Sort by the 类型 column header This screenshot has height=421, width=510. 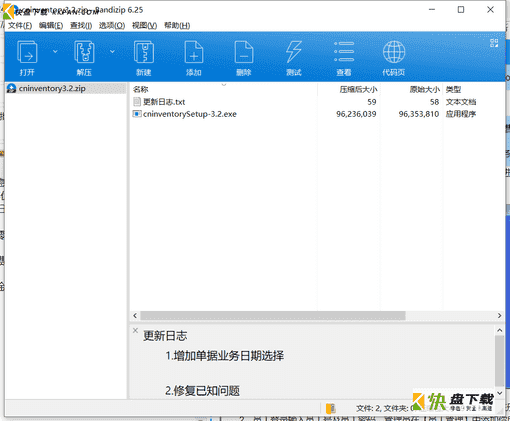tap(453, 89)
